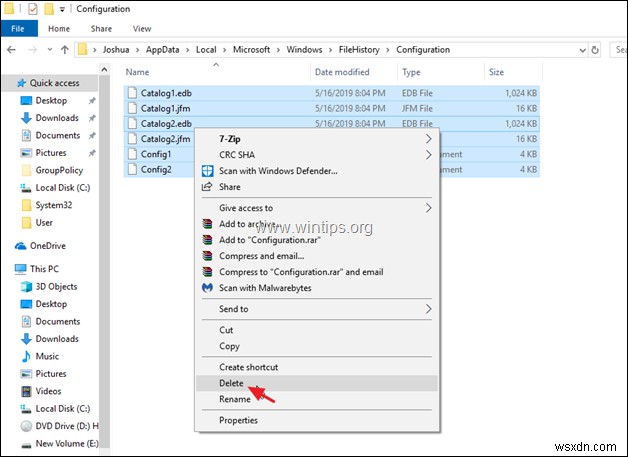628x457 pixels.
Task: Select Add to "Configuration.rar"
Action: pos(316,240)
